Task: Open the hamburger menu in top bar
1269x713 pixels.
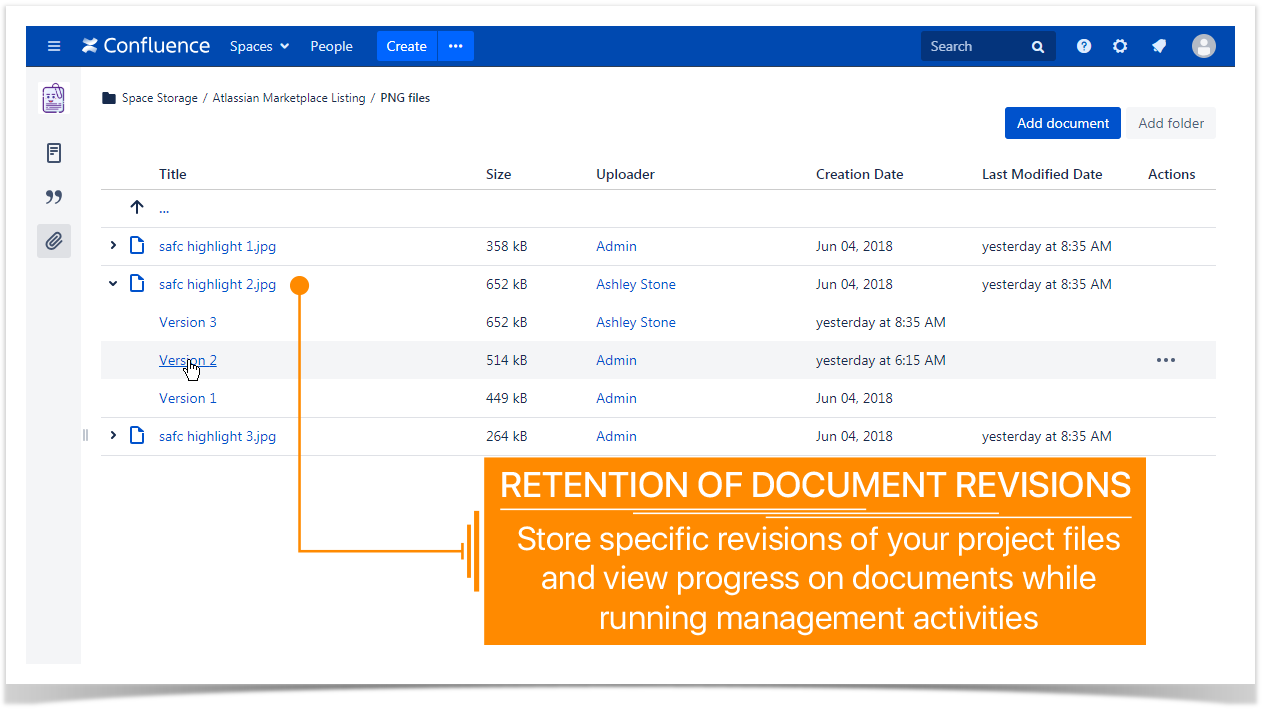Action: point(54,46)
